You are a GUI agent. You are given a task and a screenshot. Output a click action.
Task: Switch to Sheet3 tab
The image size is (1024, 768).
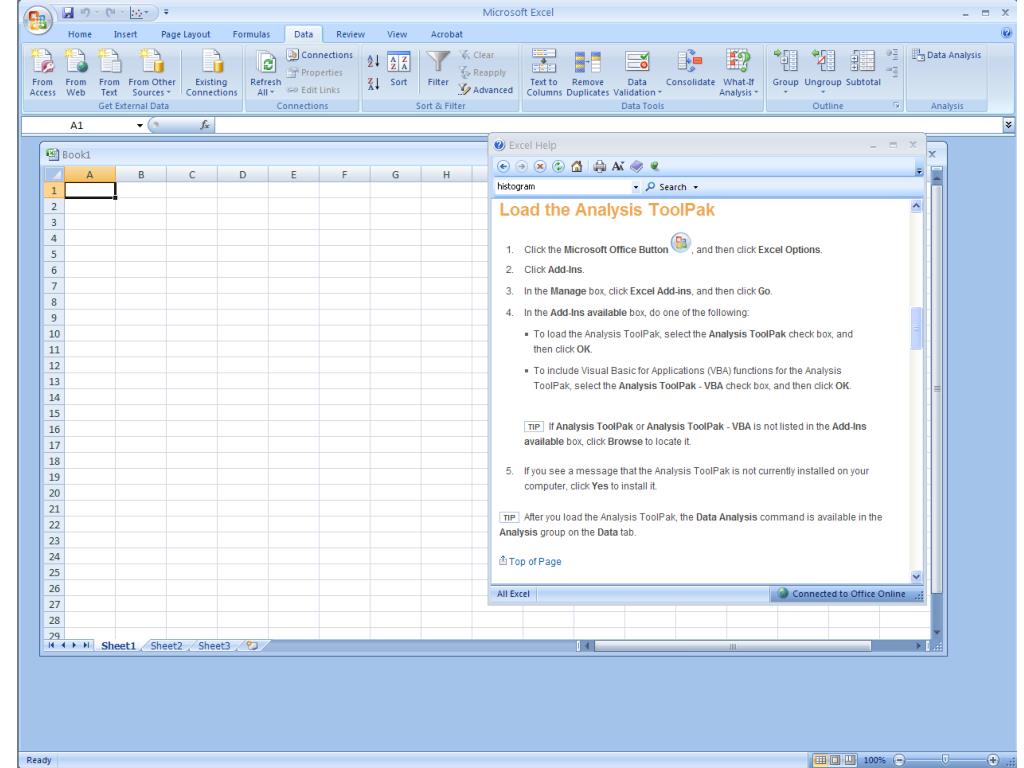pyautogui.click(x=214, y=646)
